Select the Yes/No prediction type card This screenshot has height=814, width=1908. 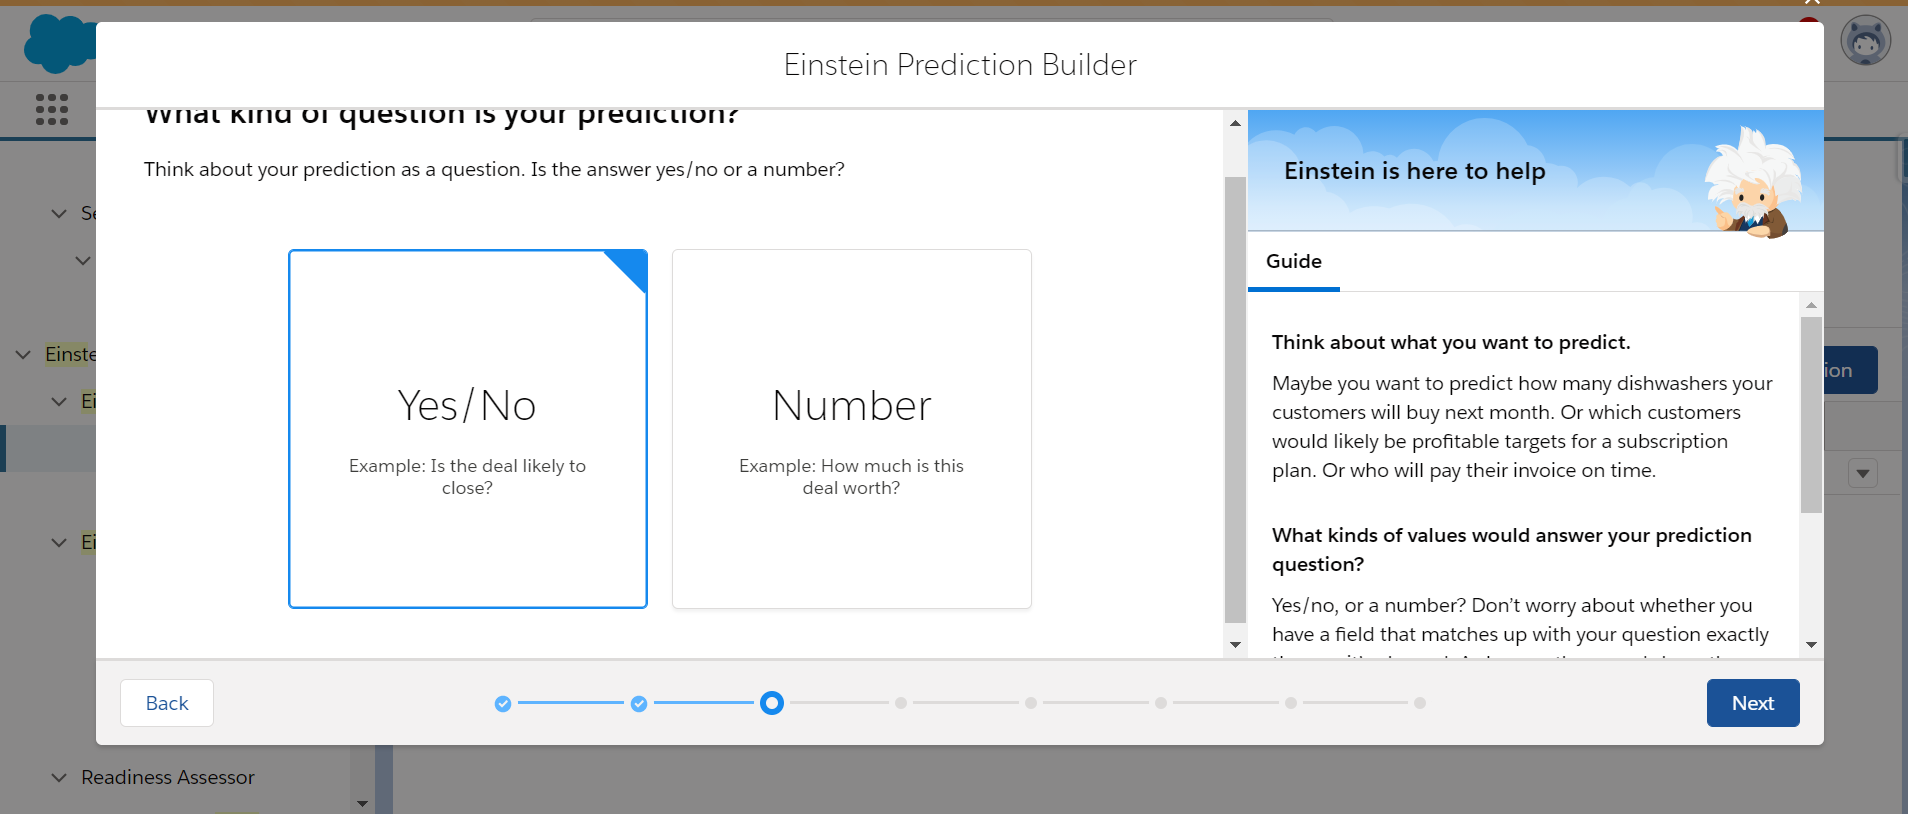[468, 429]
